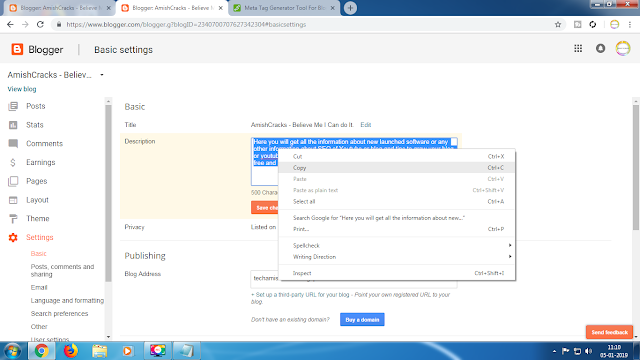Choose Print from the context menu

point(397,229)
